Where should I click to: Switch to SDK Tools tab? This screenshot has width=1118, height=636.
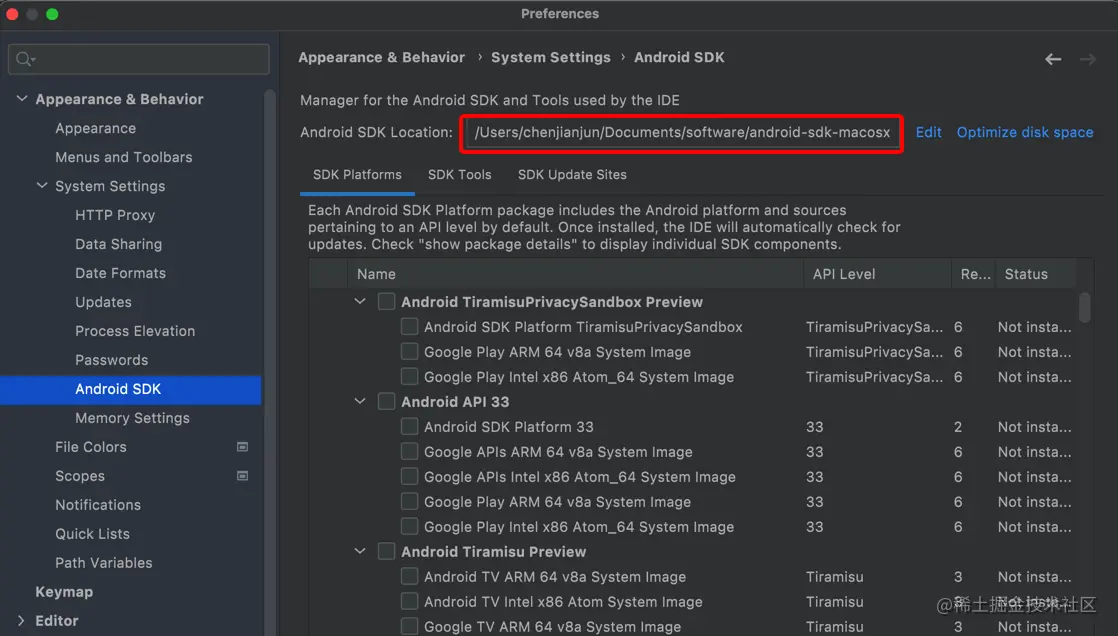click(459, 175)
